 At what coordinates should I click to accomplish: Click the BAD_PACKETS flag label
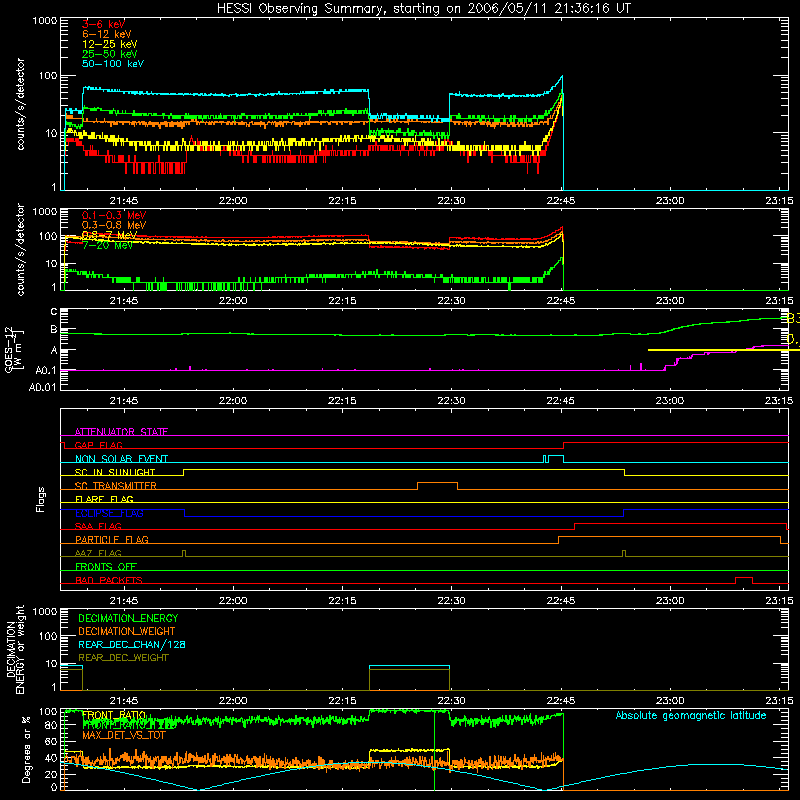click(109, 580)
